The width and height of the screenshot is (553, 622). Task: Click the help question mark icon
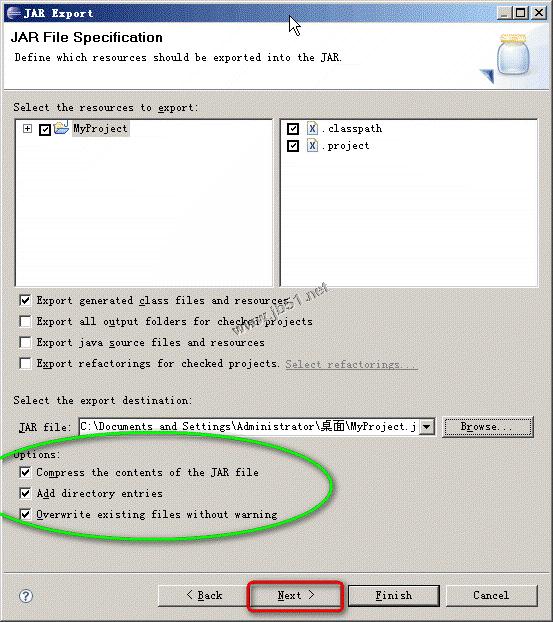tap(26, 596)
